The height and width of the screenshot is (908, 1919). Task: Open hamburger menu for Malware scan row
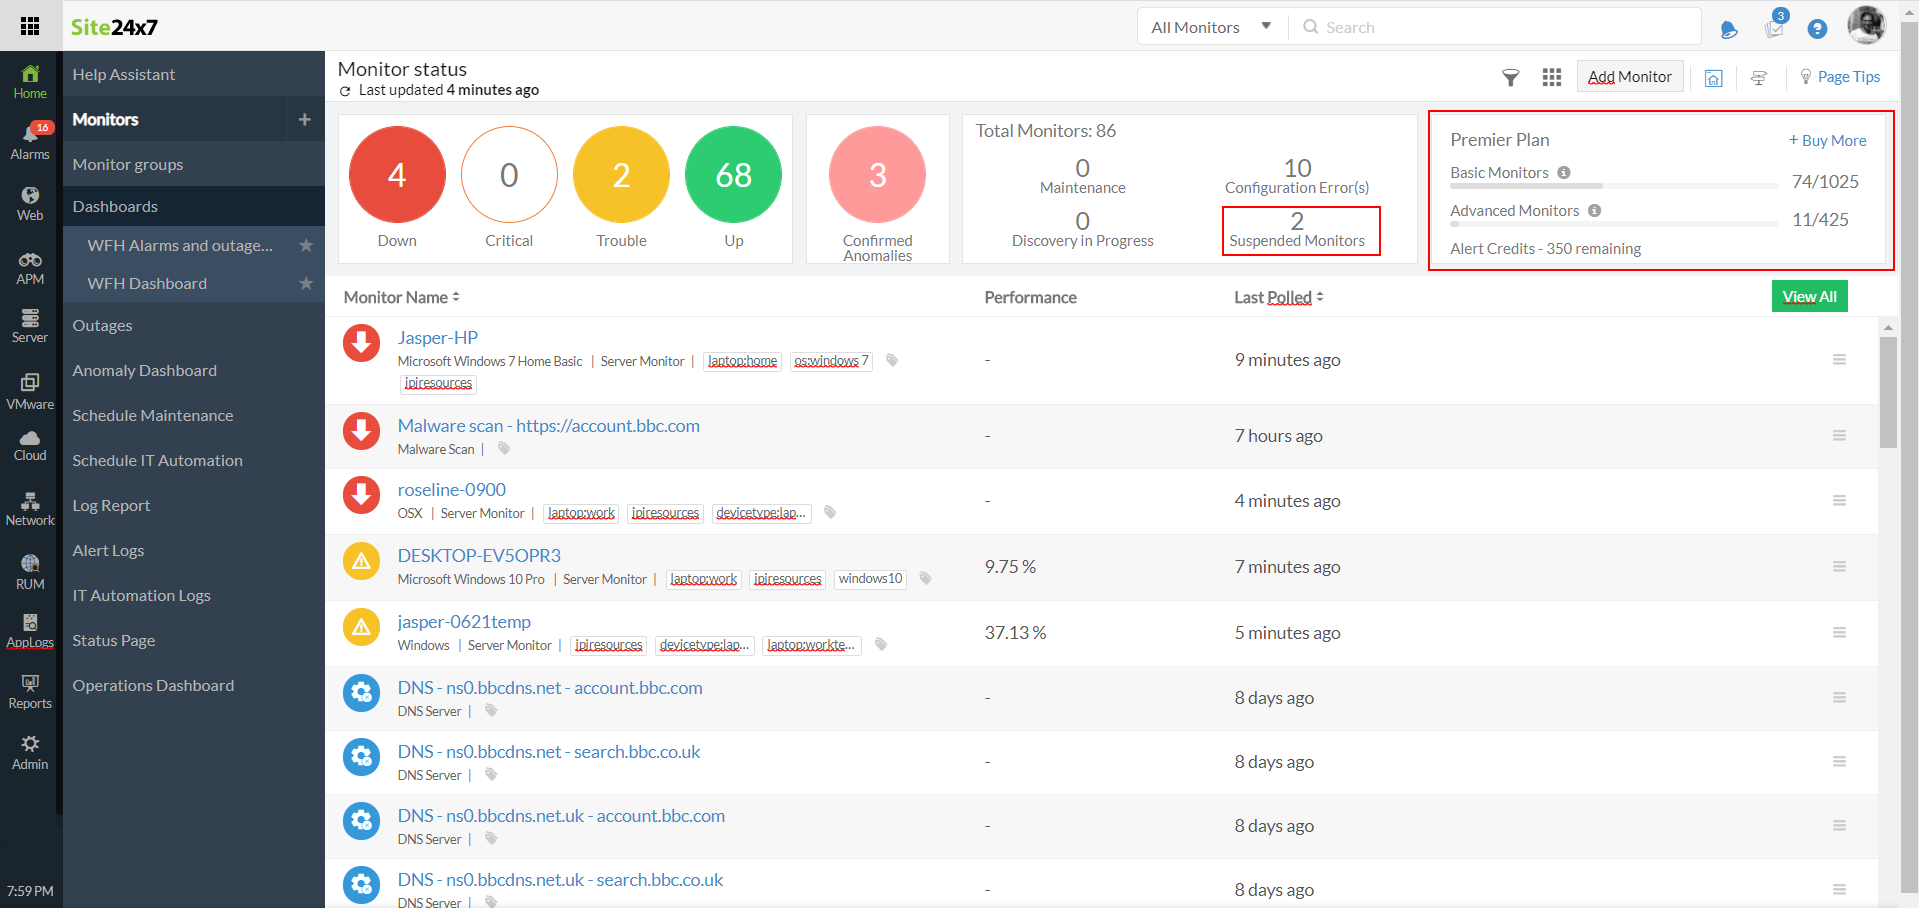1839,435
